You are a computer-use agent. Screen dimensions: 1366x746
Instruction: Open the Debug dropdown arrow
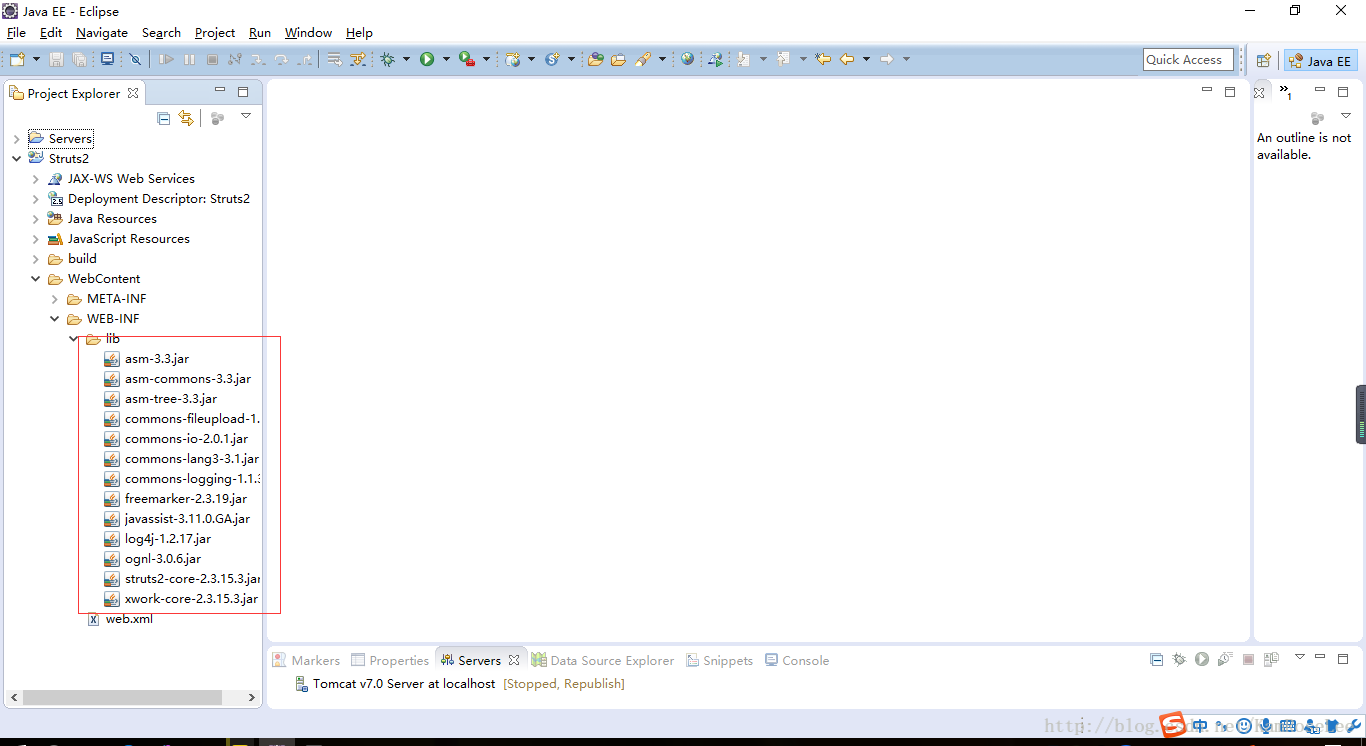pyautogui.click(x=406, y=59)
